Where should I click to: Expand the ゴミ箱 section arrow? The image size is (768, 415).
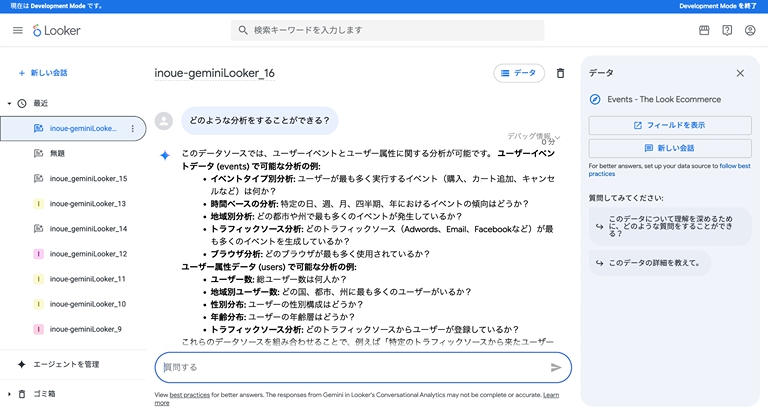9,394
